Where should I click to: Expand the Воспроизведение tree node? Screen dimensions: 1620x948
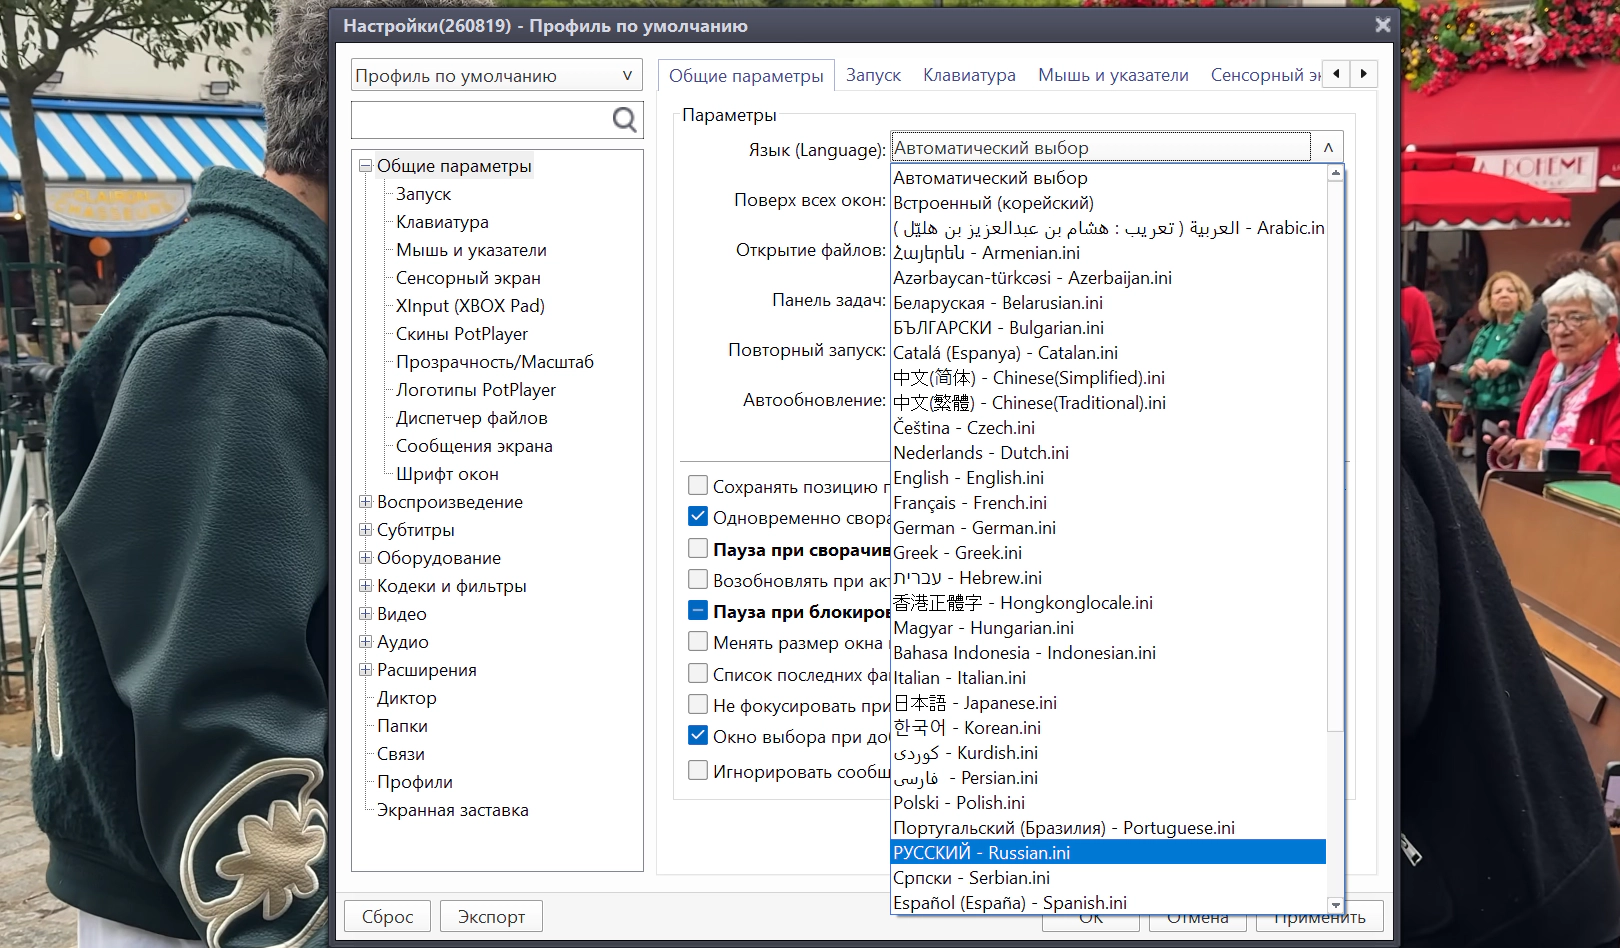[x=366, y=502]
